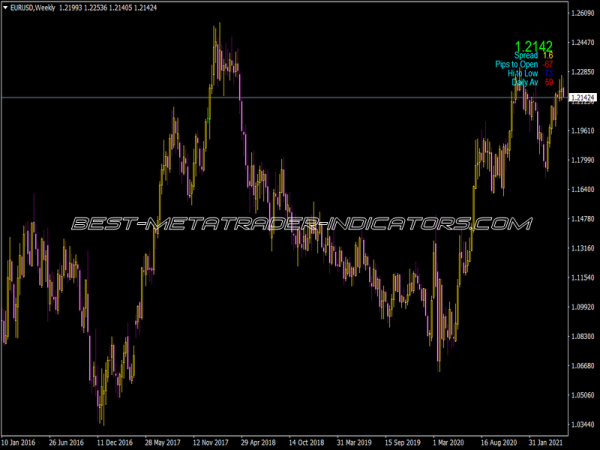Click the BEST-METATRADER-INDICATORS.COM watermark

[x=300, y=223]
